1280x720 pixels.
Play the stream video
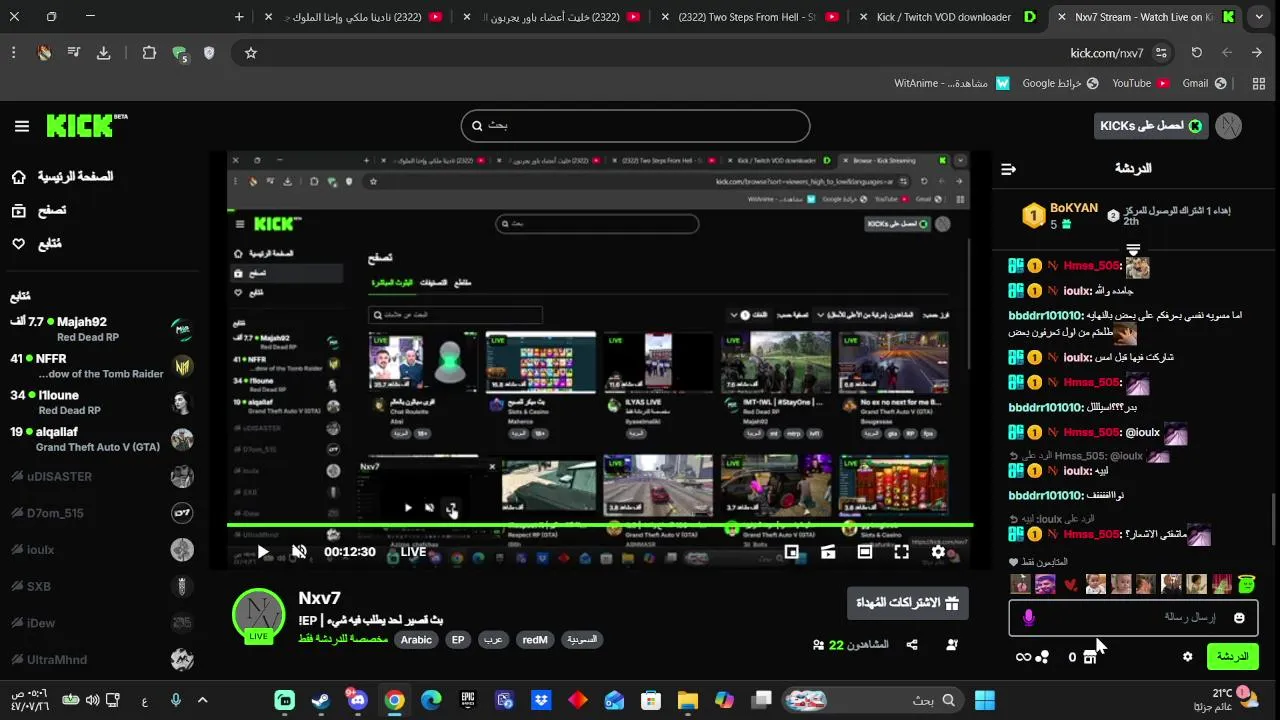tap(263, 551)
